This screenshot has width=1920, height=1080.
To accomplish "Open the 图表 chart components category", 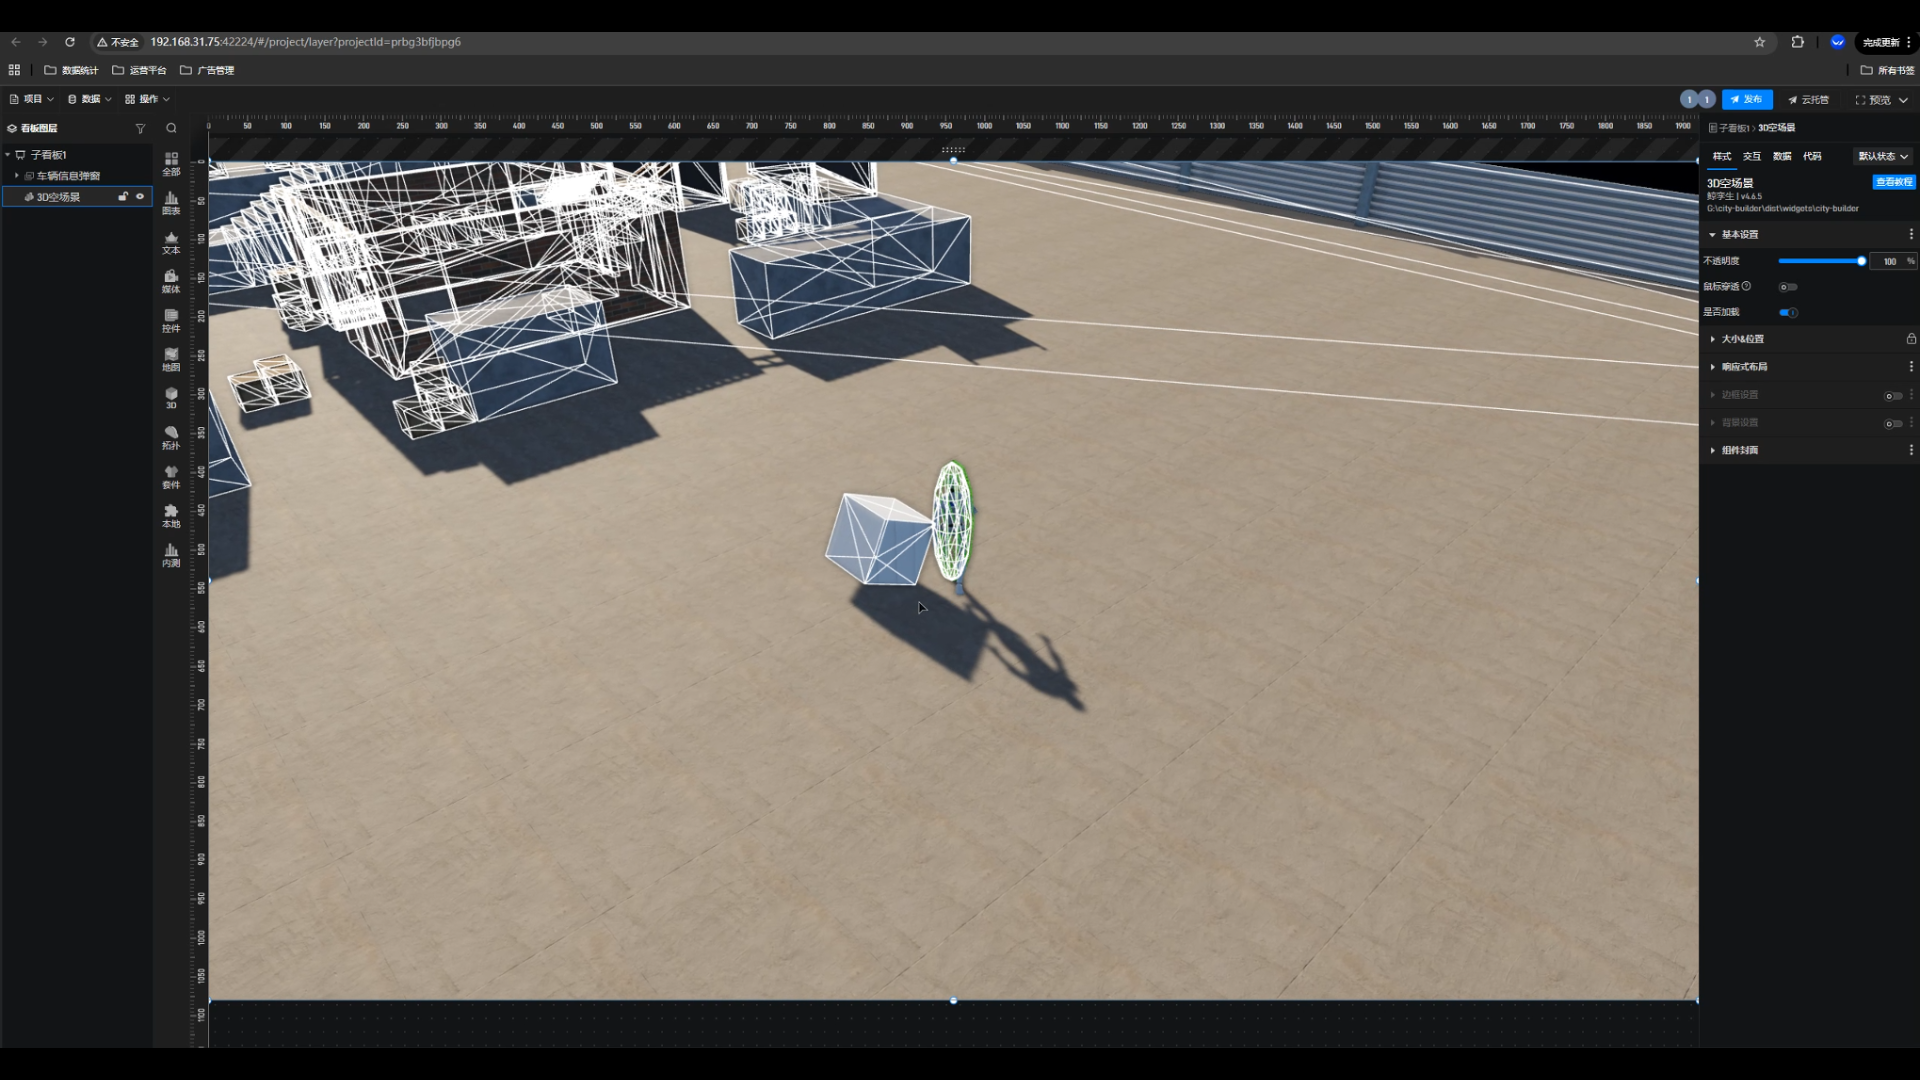I will 171,202.
